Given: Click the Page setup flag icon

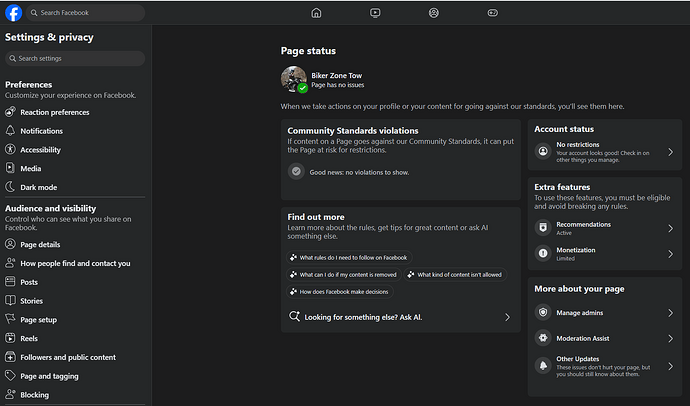Looking at the screenshot, I should [x=10, y=319].
